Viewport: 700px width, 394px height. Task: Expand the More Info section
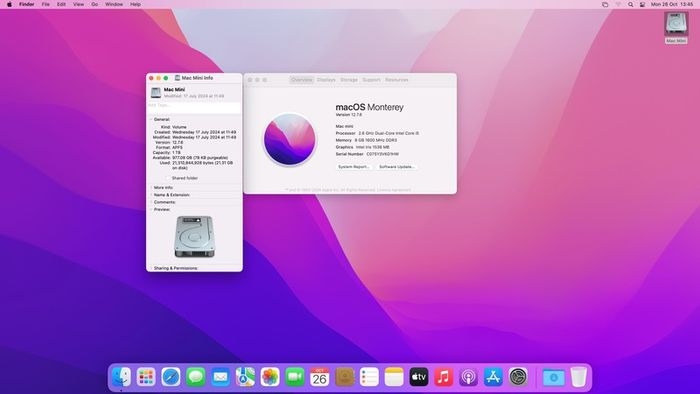(151, 188)
